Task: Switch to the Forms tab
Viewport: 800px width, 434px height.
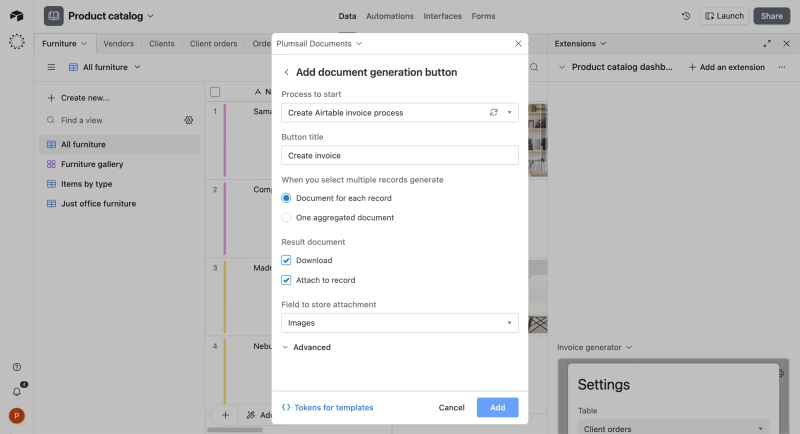Action: tap(483, 16)
